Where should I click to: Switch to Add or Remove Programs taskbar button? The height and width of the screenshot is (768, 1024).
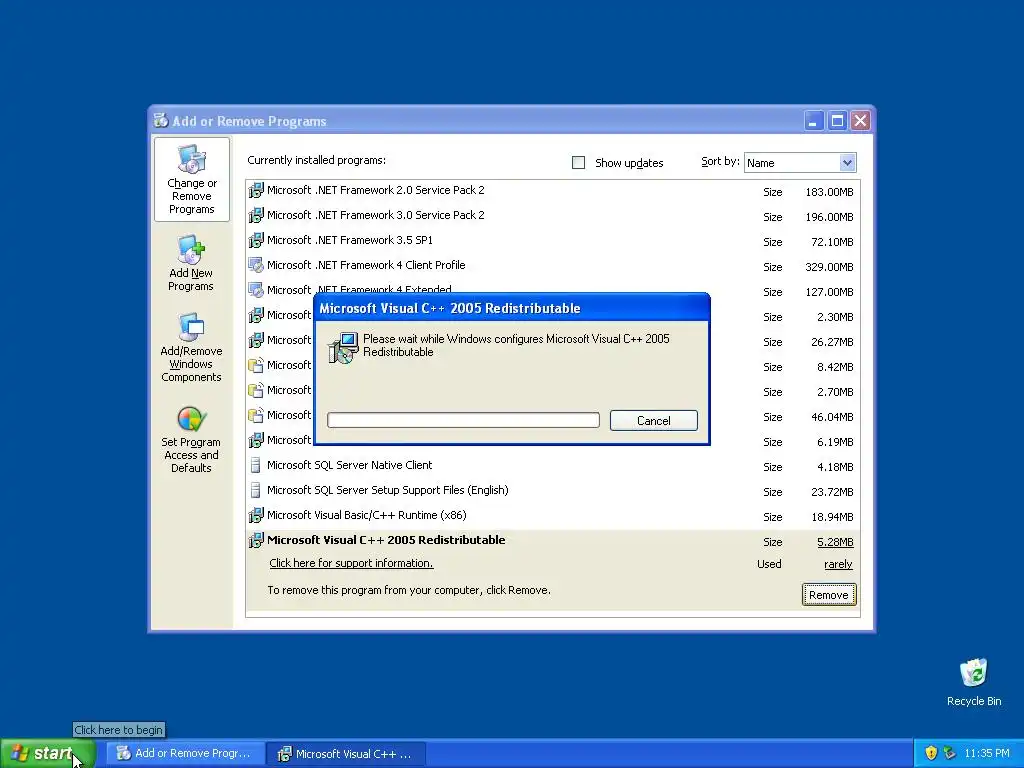point(186,753)
